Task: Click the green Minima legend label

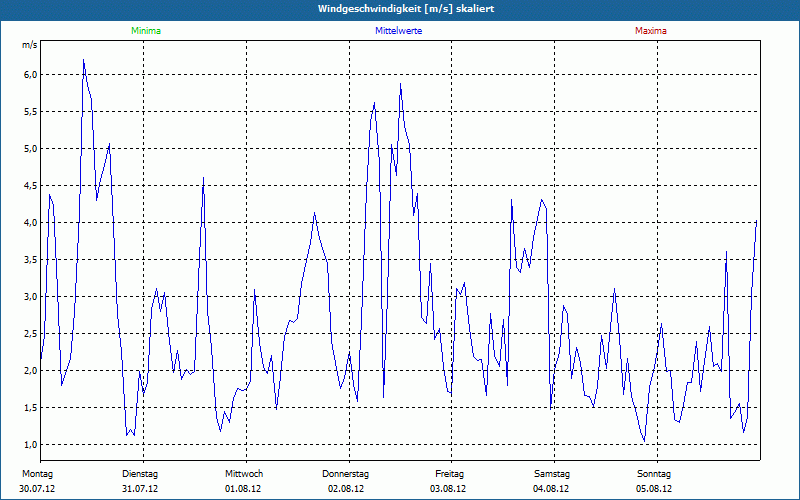Action: pyautogui.click(x=146, y=31)
